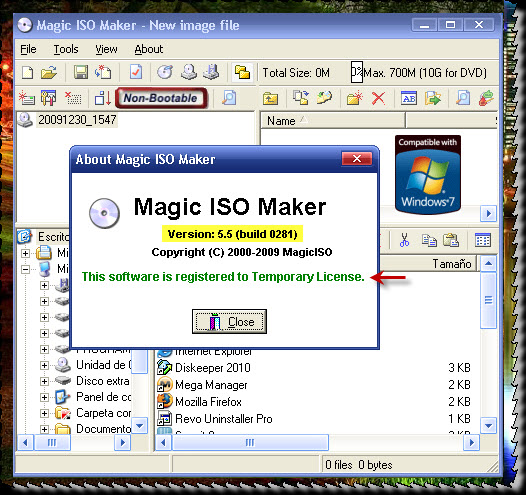This screenshot has width=526, height=495.
Task: Click the red X on About dialog
Action: tap(357, 158)
